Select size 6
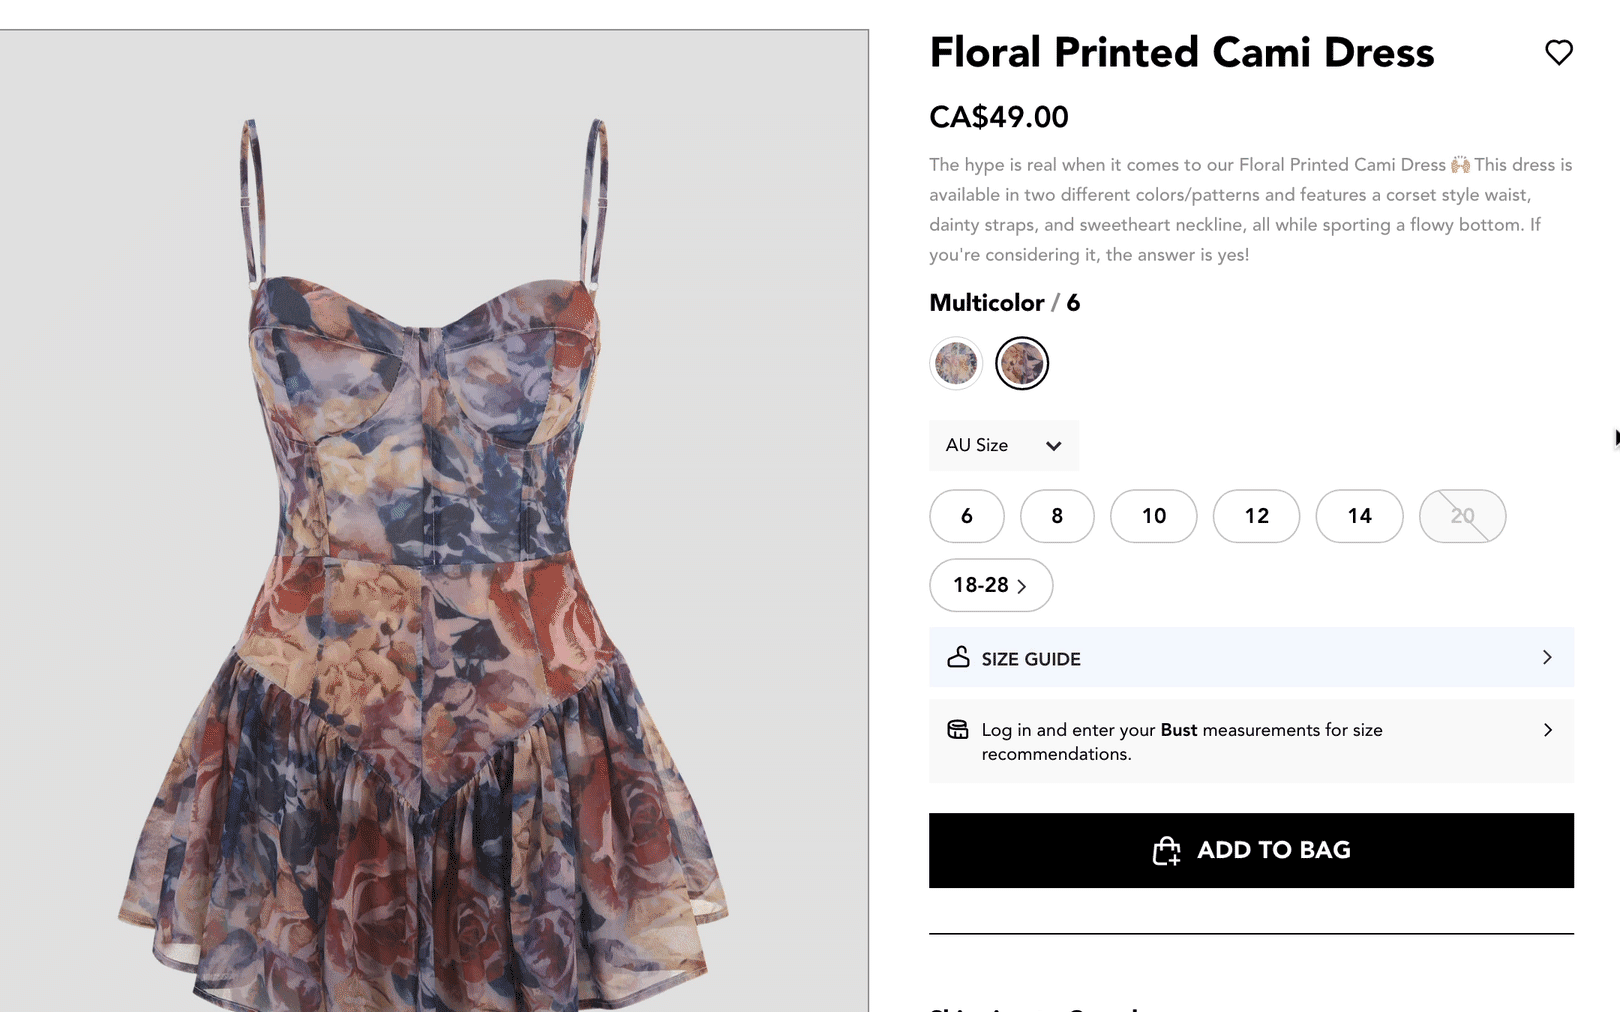This screenshot has width=1620, height=1012. coord(966,516)
